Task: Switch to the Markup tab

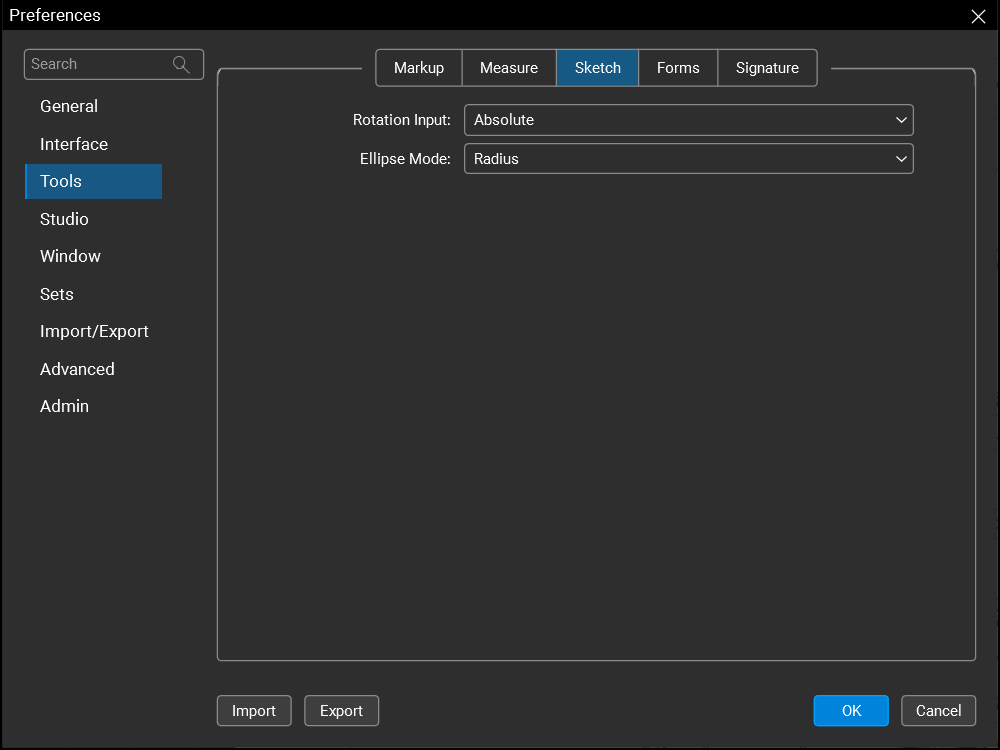Action: coord(418,68)
